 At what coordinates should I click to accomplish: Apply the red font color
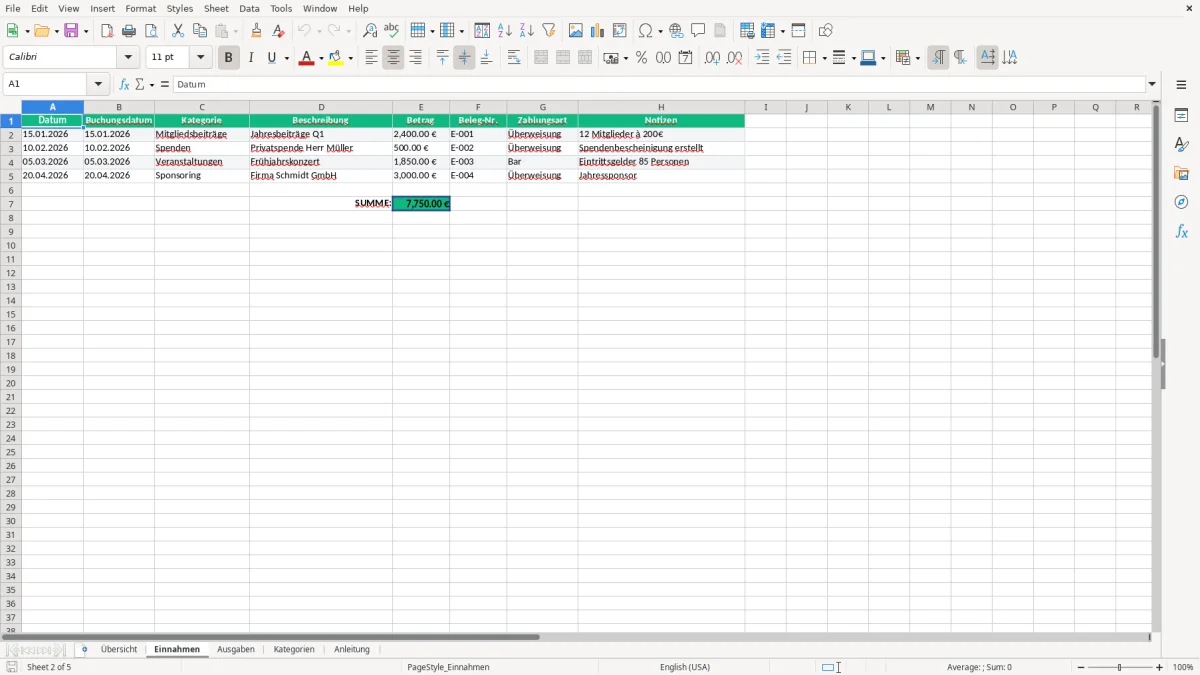306,58
